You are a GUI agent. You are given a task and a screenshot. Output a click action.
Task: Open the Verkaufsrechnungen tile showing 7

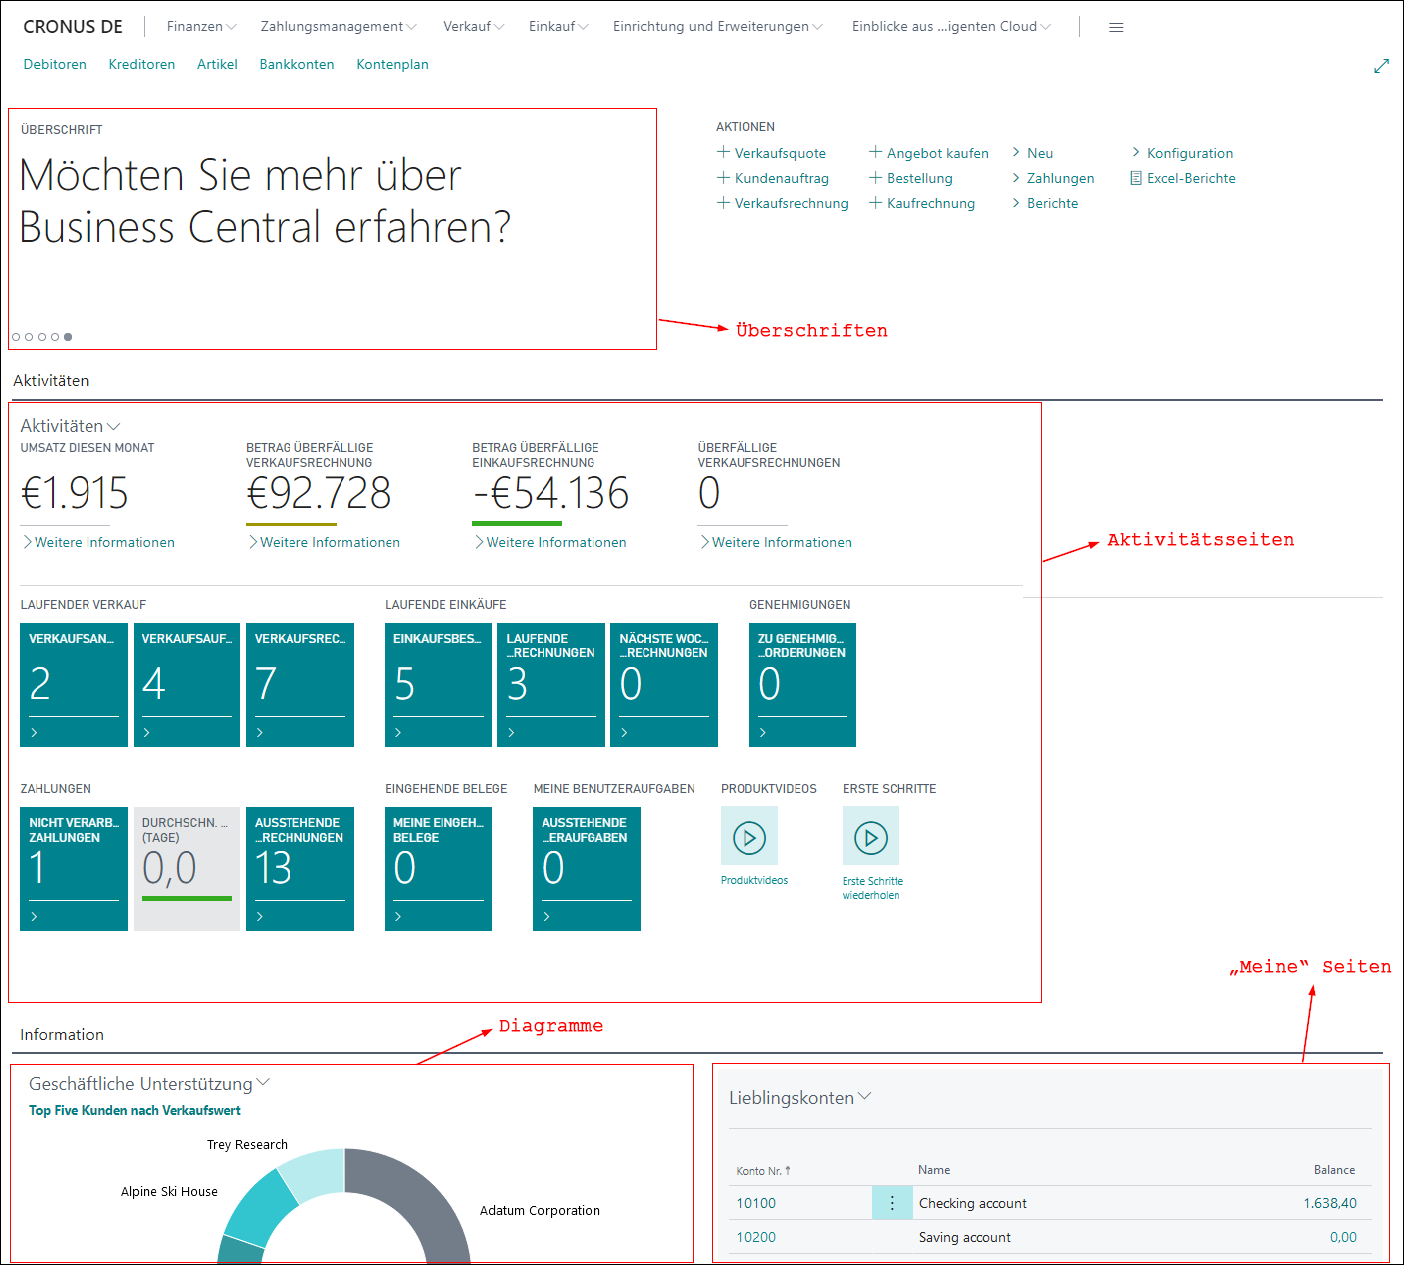(300, 685)
